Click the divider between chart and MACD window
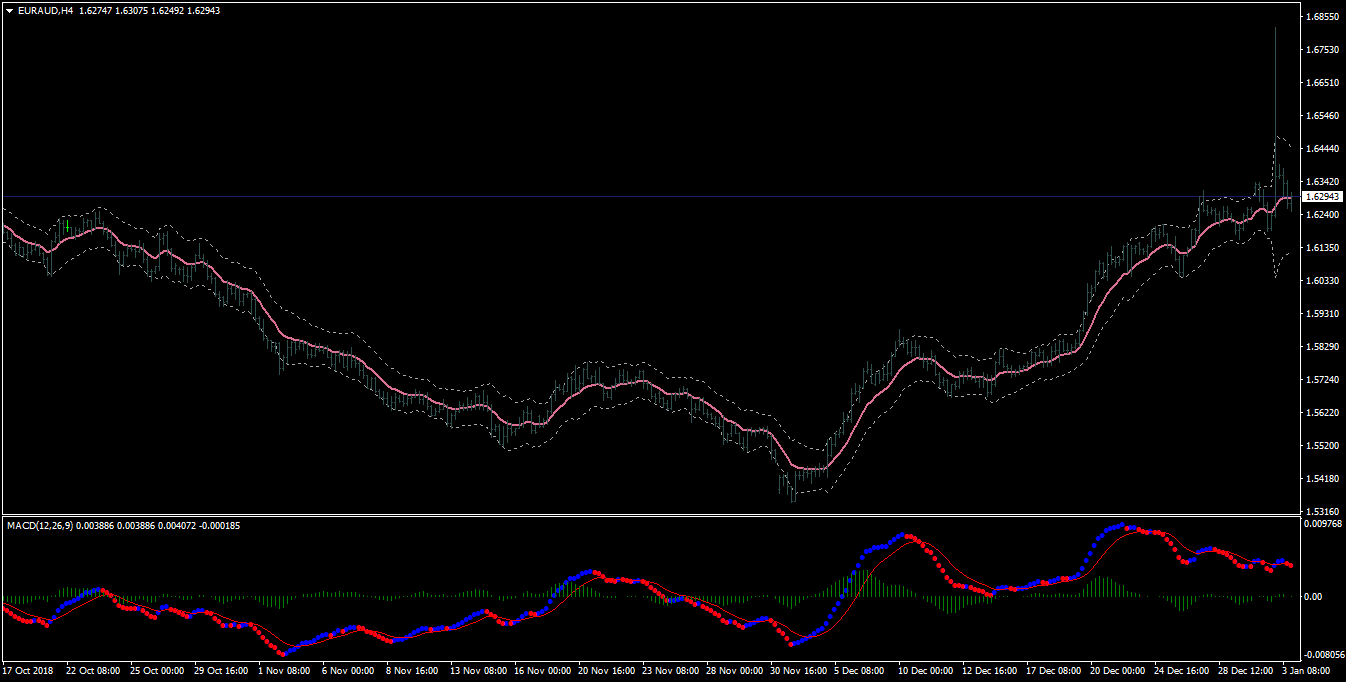The image size is (1346, 682). [x=650, y=516]
